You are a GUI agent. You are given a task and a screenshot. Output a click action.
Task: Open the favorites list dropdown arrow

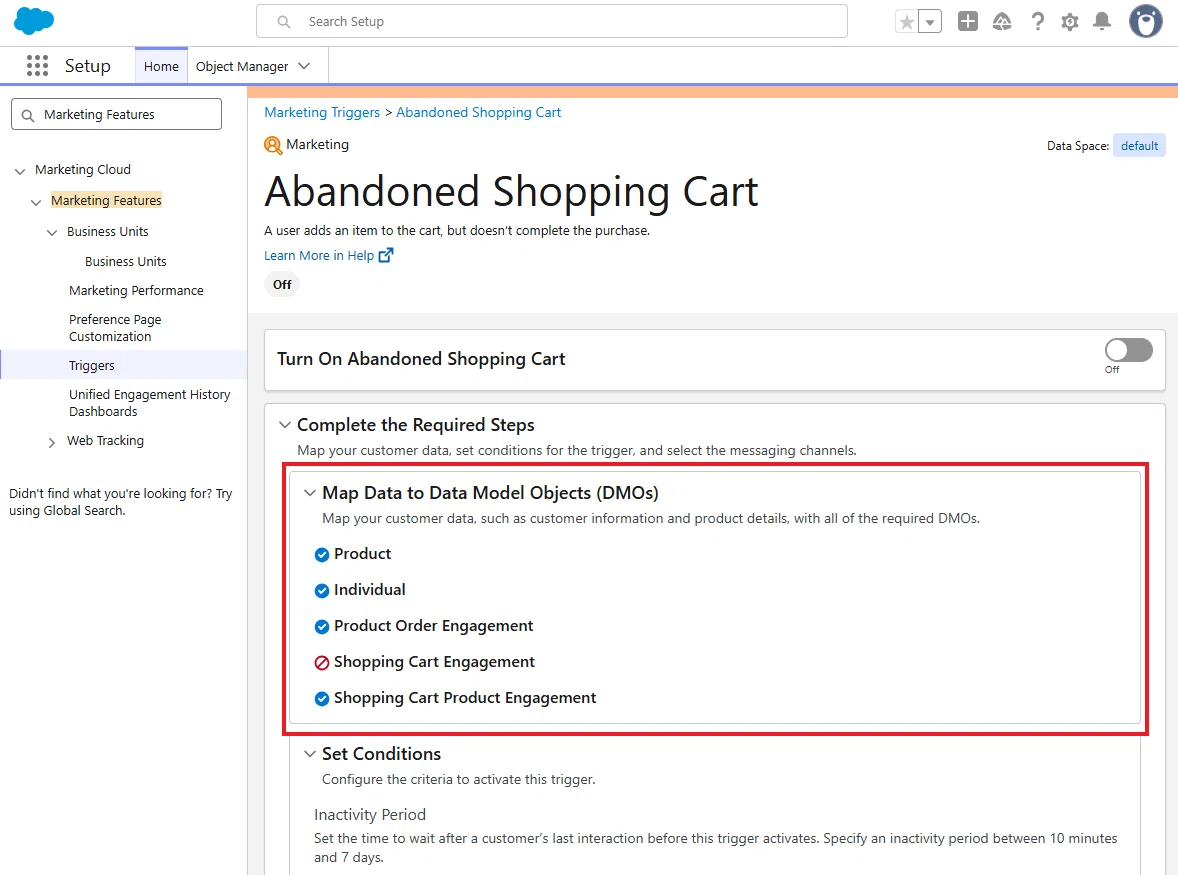point(930,22)
